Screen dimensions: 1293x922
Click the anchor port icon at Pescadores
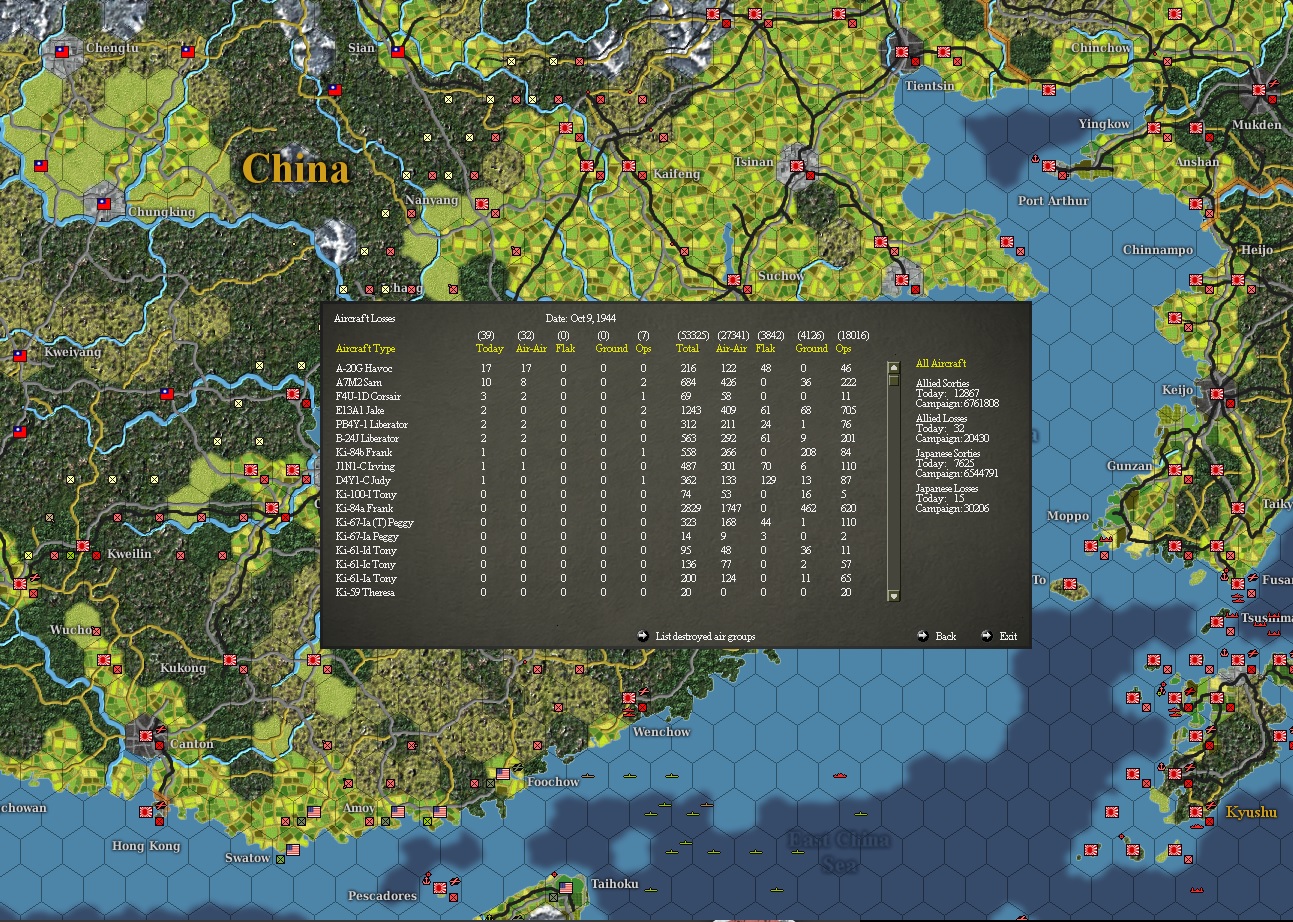[x=426, y=879]
